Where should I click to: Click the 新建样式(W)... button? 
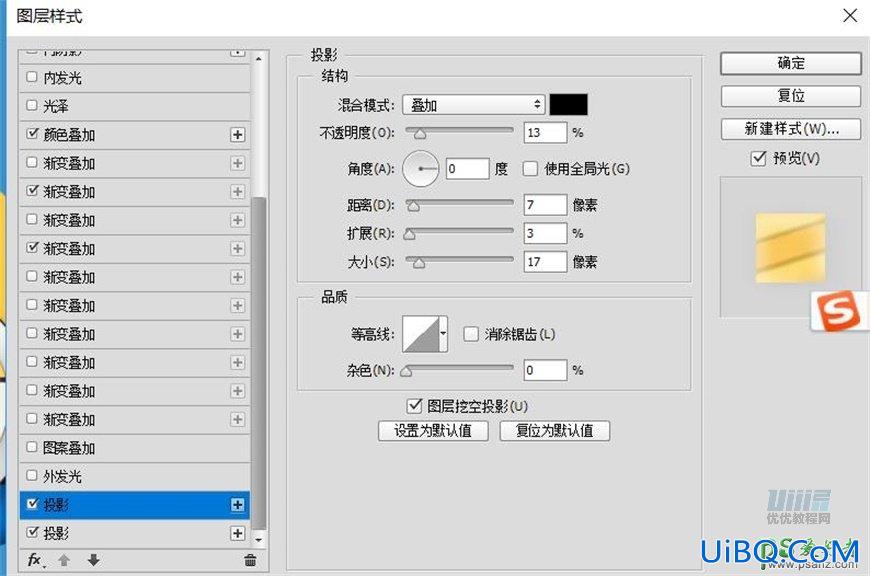pos(791,129)
